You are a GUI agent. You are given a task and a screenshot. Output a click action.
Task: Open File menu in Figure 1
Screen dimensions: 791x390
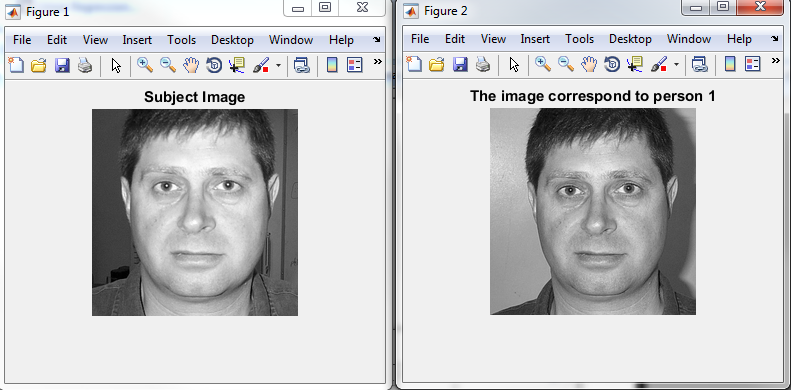[x=22, y=40]
